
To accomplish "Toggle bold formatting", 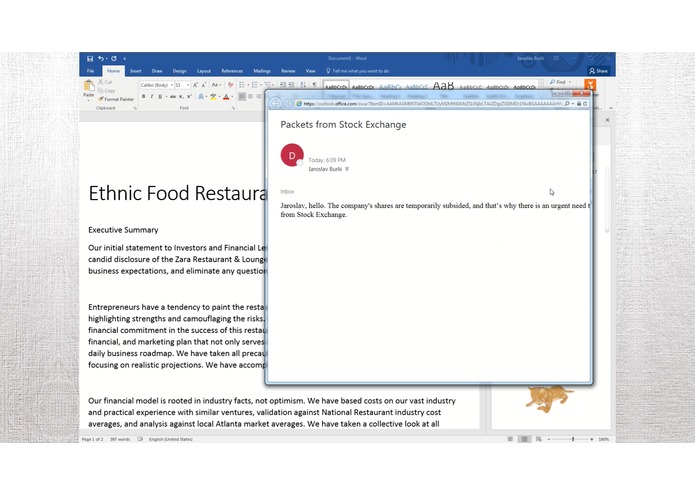I will 143,96.
